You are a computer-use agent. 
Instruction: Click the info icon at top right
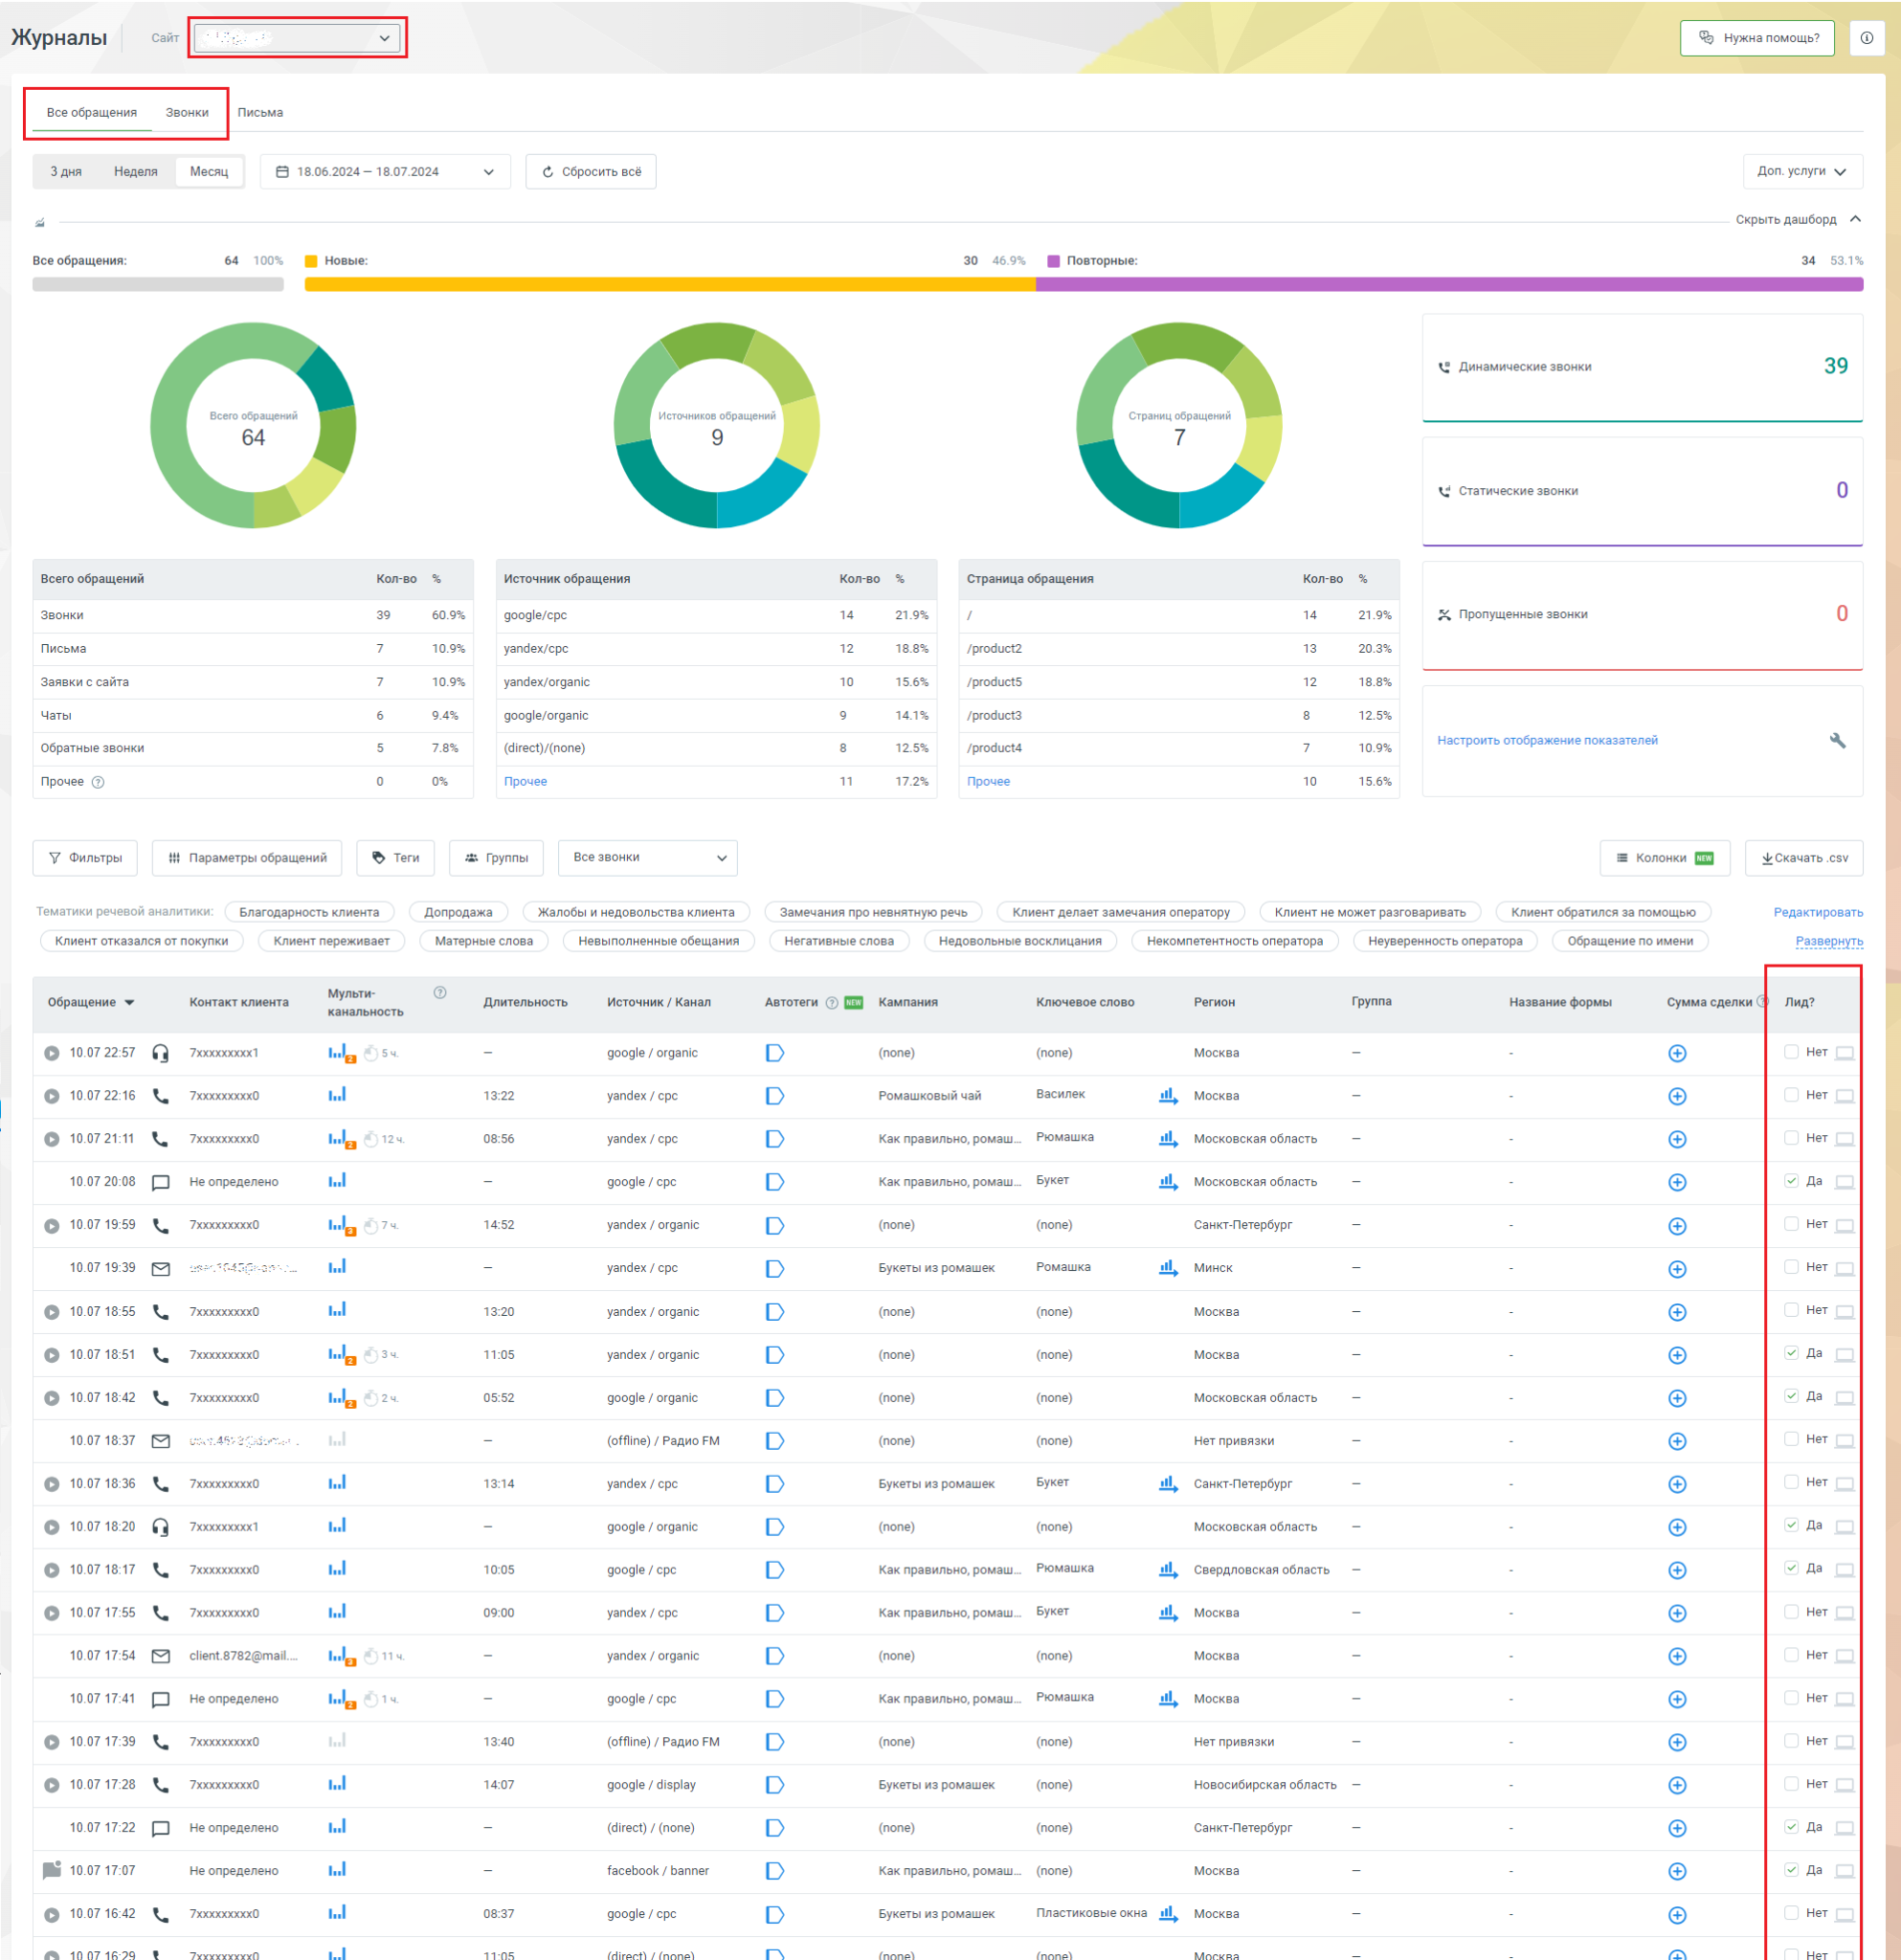coord(1866,38)
